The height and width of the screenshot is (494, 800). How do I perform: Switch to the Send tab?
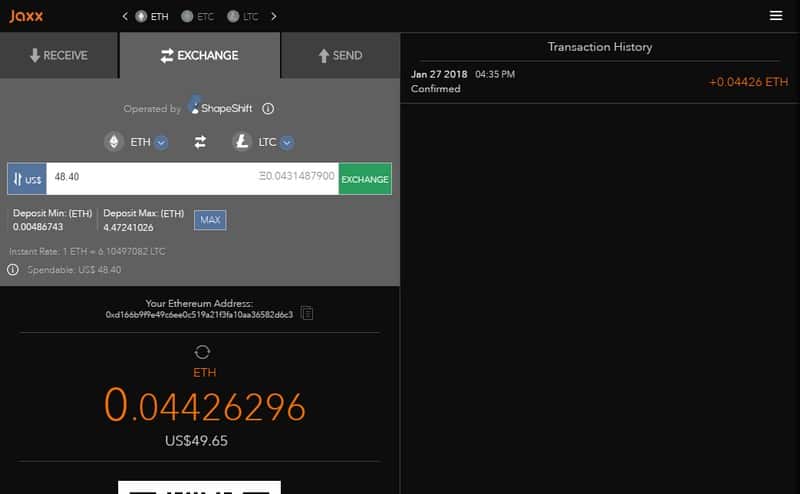click(340, 55)
